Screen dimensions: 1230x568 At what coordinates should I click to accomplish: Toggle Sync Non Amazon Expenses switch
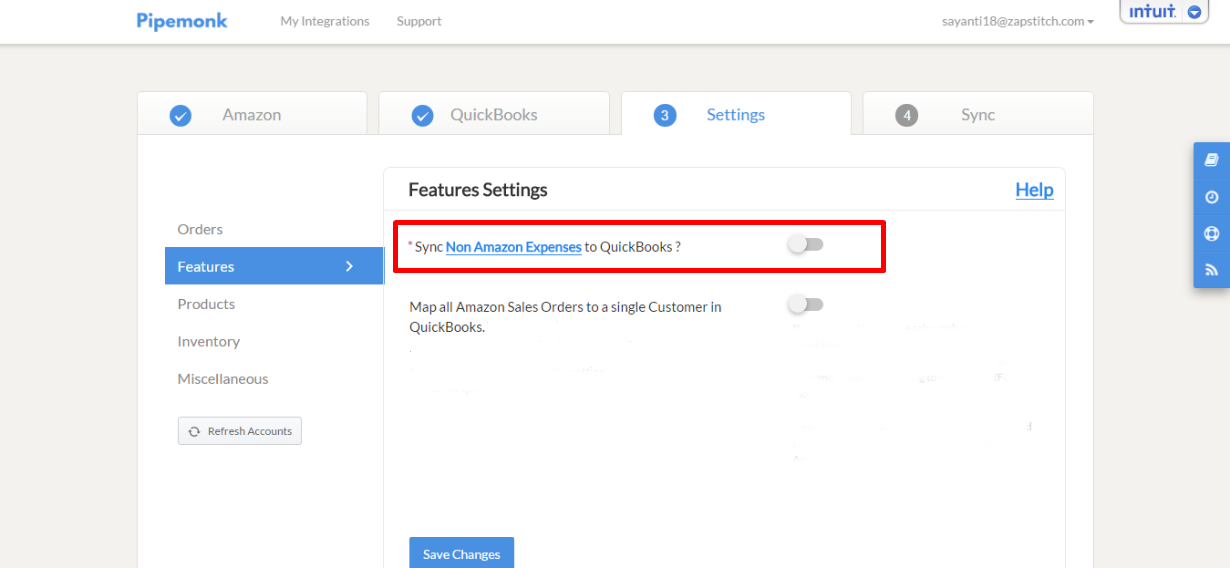[805, 245]
